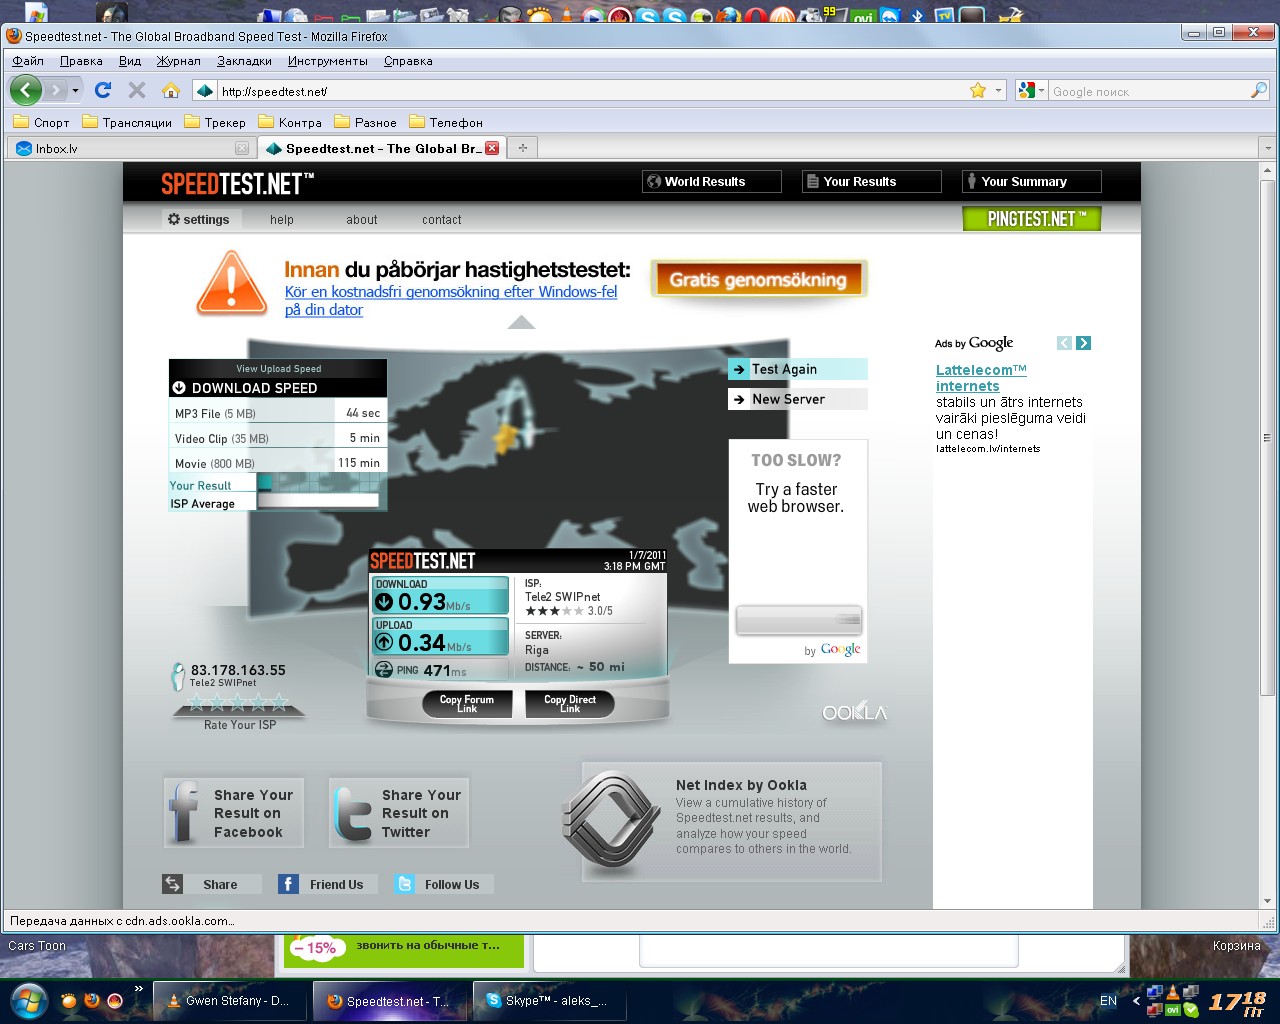This screenshot has width=1280, height=1024.
Task: Click the Twitter bird icon beside Follow Us
Action: [x=404, y=884]
